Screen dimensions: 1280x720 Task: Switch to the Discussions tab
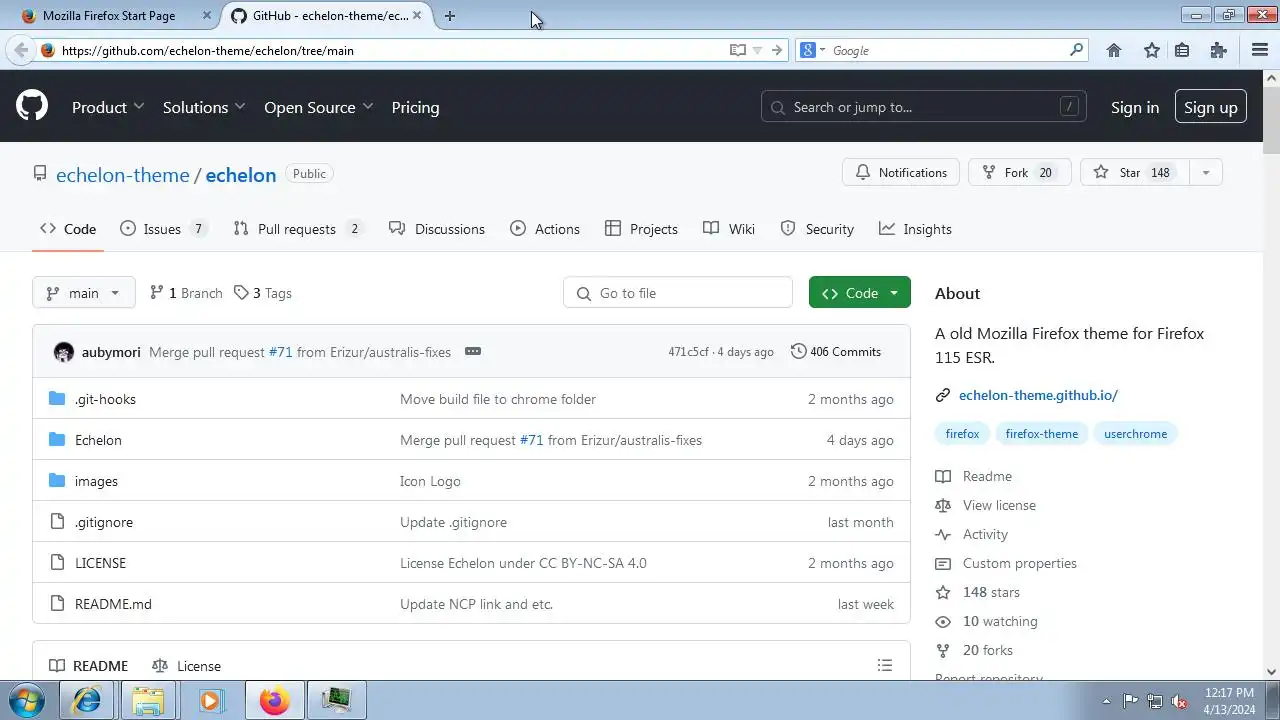pos(437,229)
